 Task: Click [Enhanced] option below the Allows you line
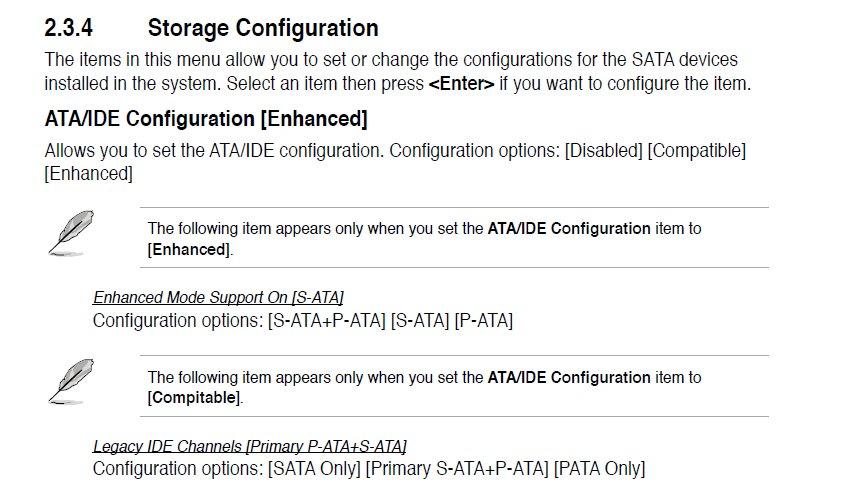coord(89,174)
